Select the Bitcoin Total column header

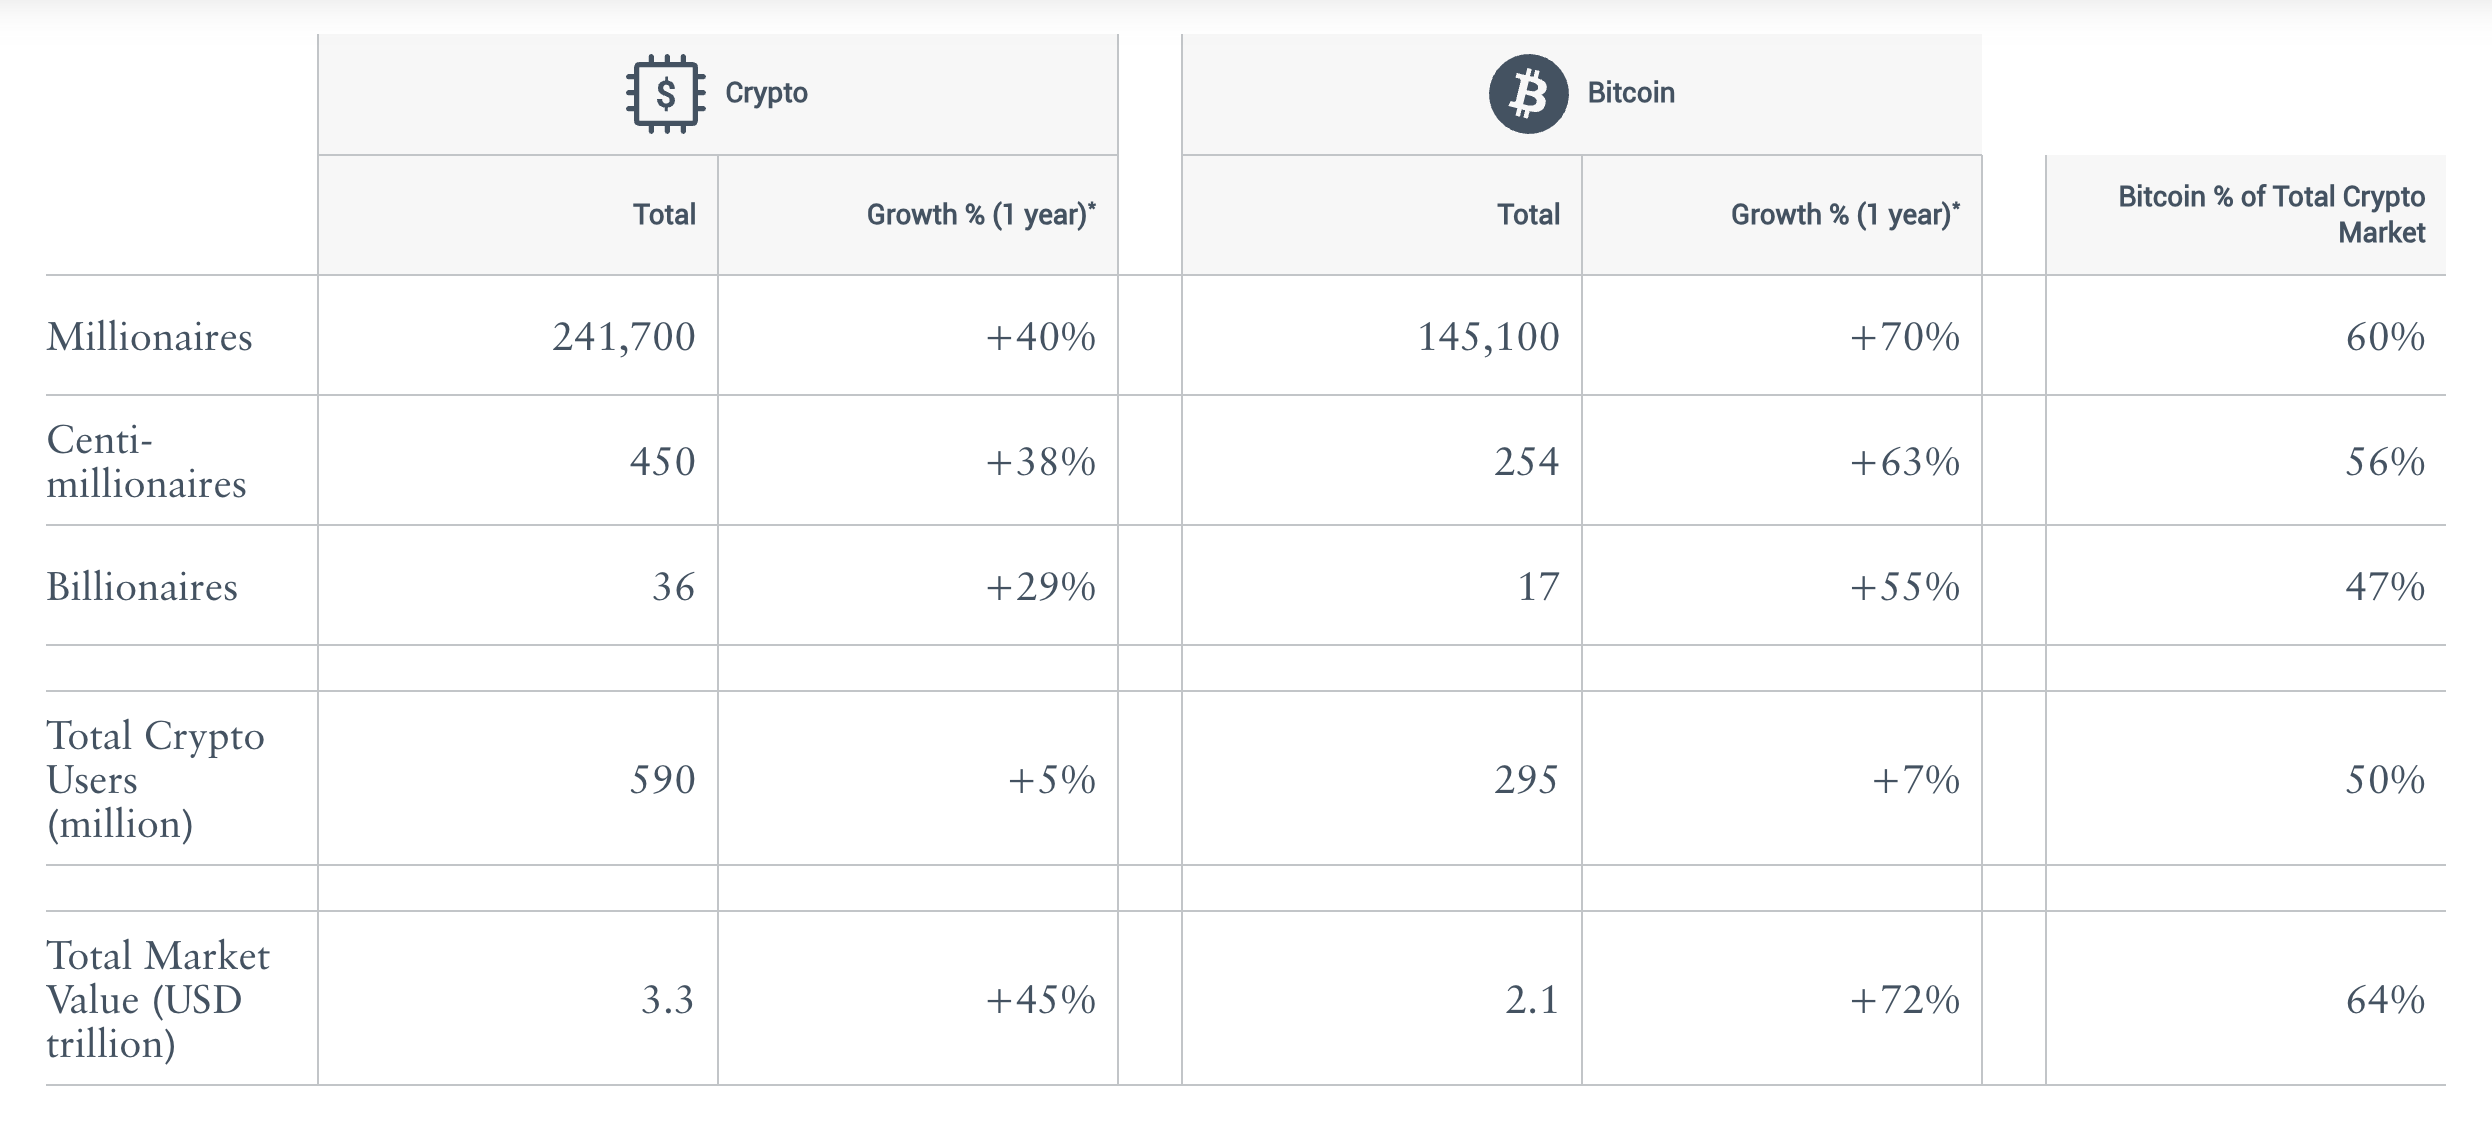coord(1527,215)
